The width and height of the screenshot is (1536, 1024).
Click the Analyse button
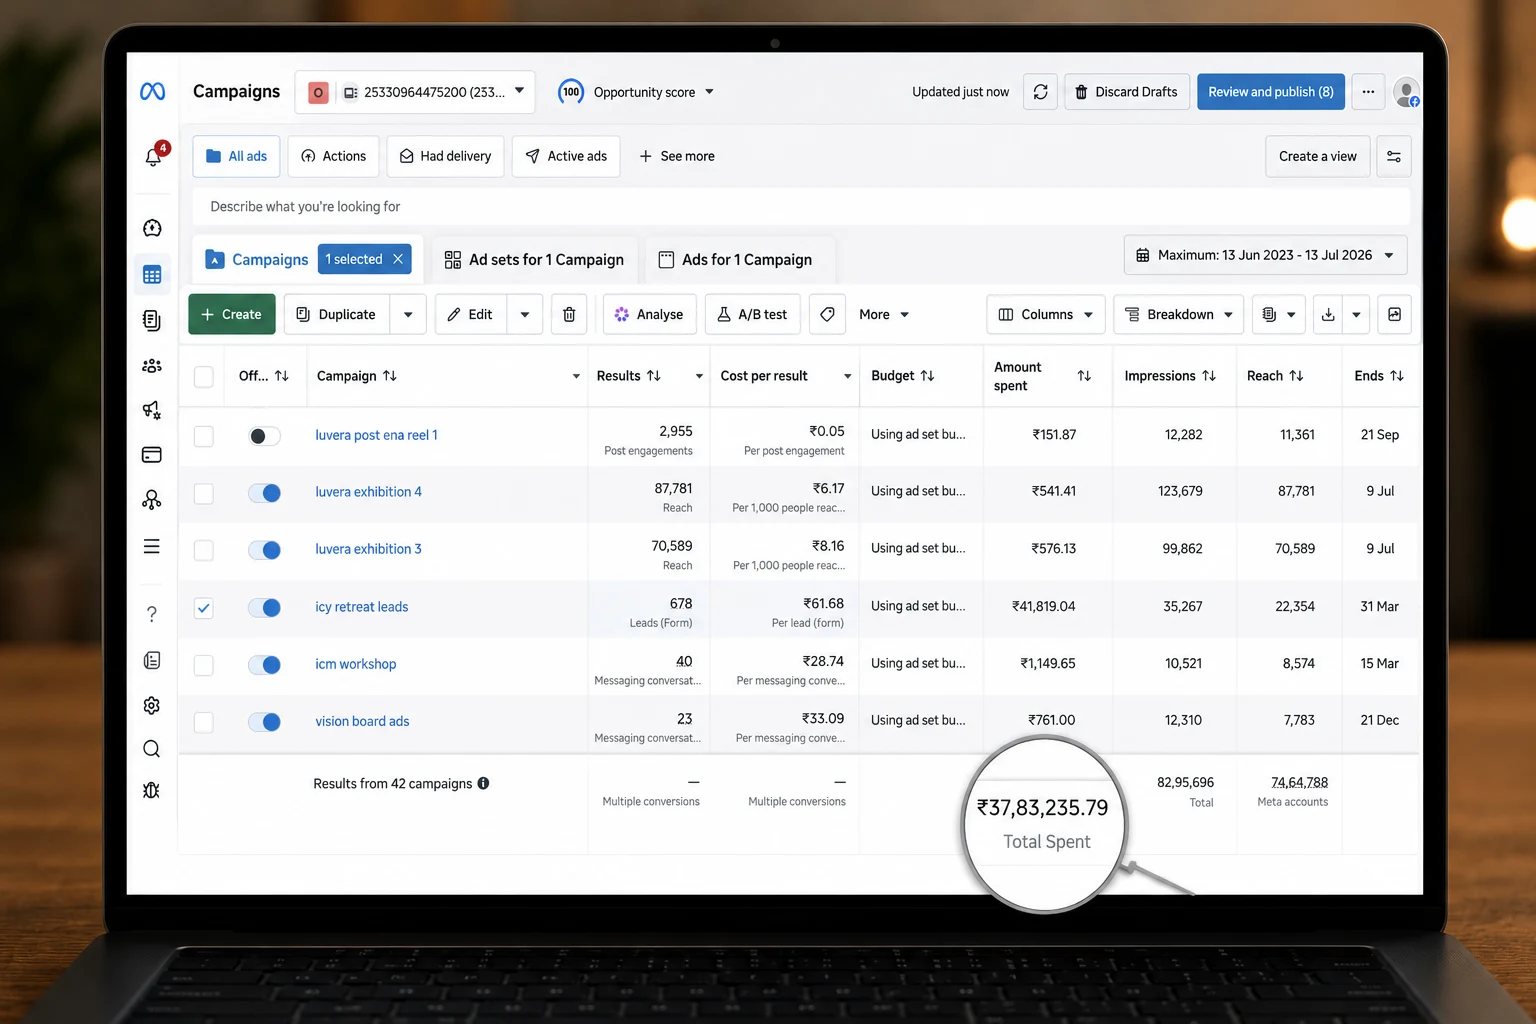point(650,314)
